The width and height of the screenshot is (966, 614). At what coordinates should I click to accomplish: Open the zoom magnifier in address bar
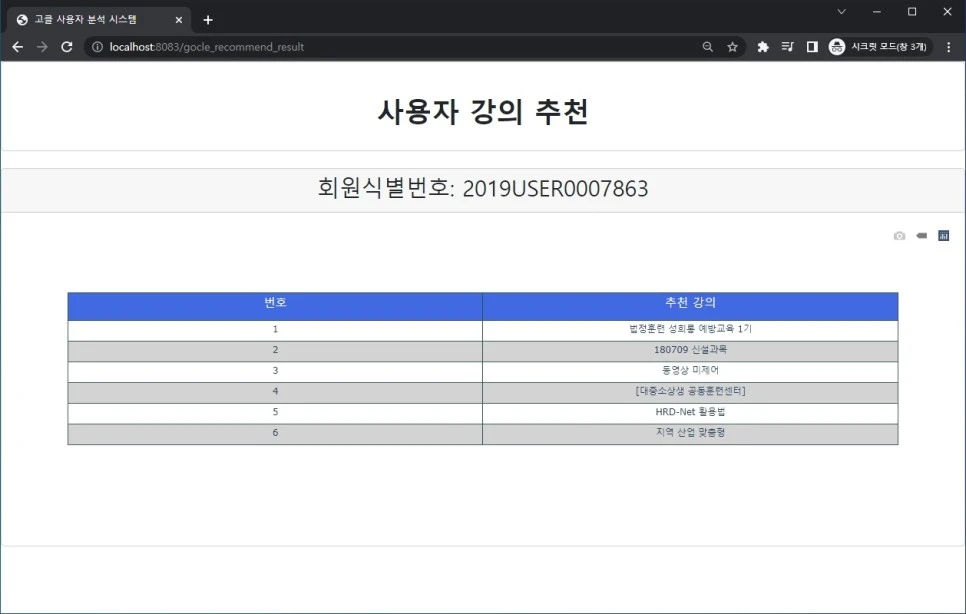pyautogui.click(x=708, y=47)
